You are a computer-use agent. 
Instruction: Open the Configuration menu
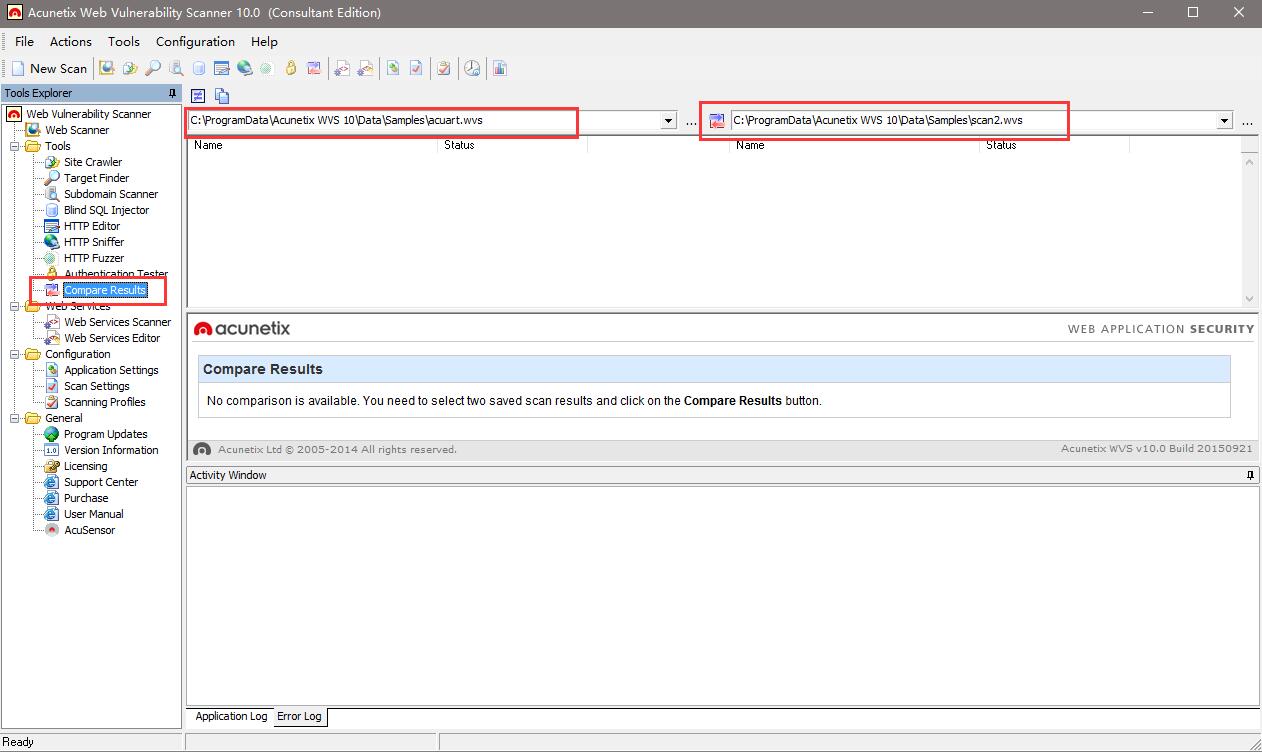[195, 42]
